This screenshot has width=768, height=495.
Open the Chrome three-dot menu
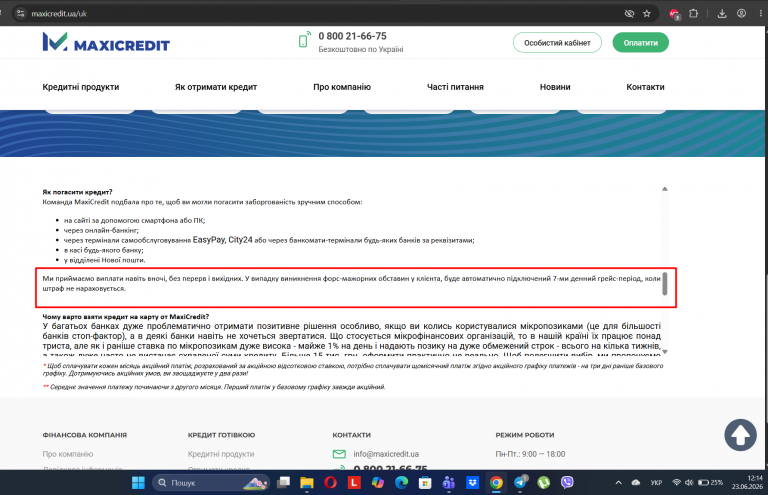click(760, 14)
